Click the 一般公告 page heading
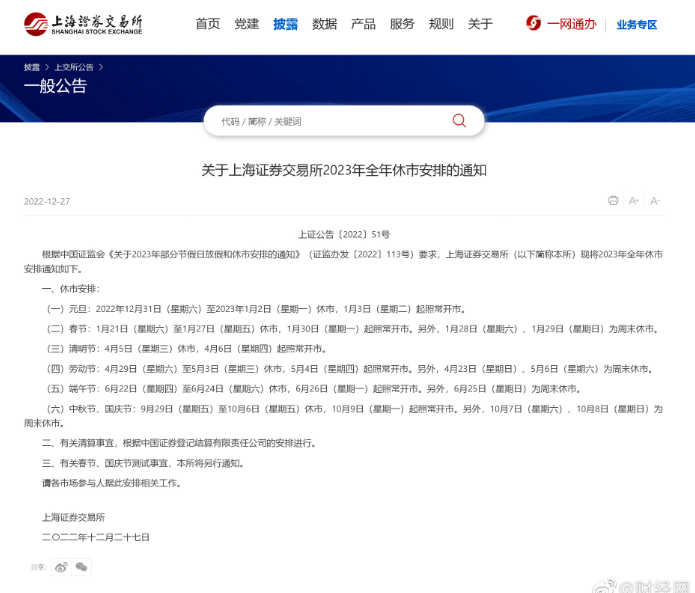Screen dimensions: 695x593 (55, 86)
